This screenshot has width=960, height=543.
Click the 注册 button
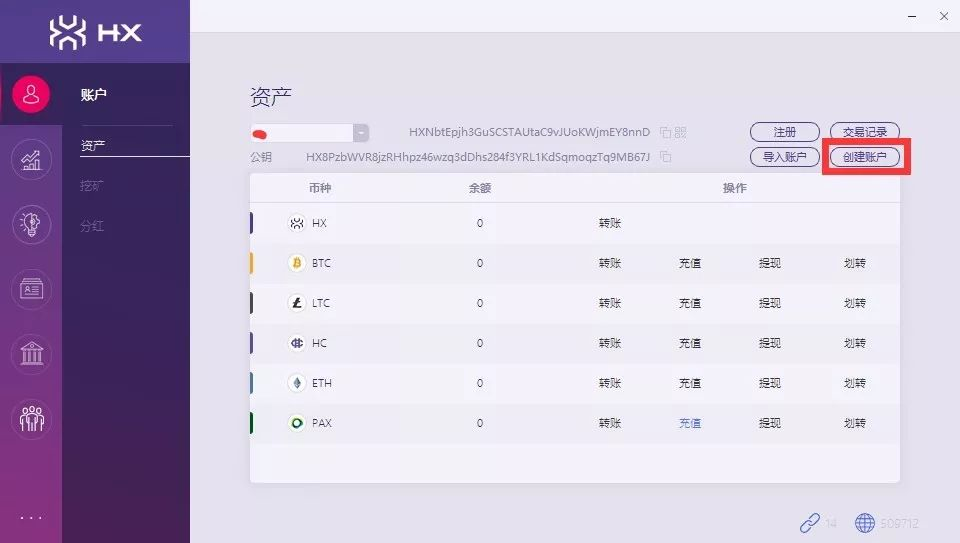coord(784,132)
